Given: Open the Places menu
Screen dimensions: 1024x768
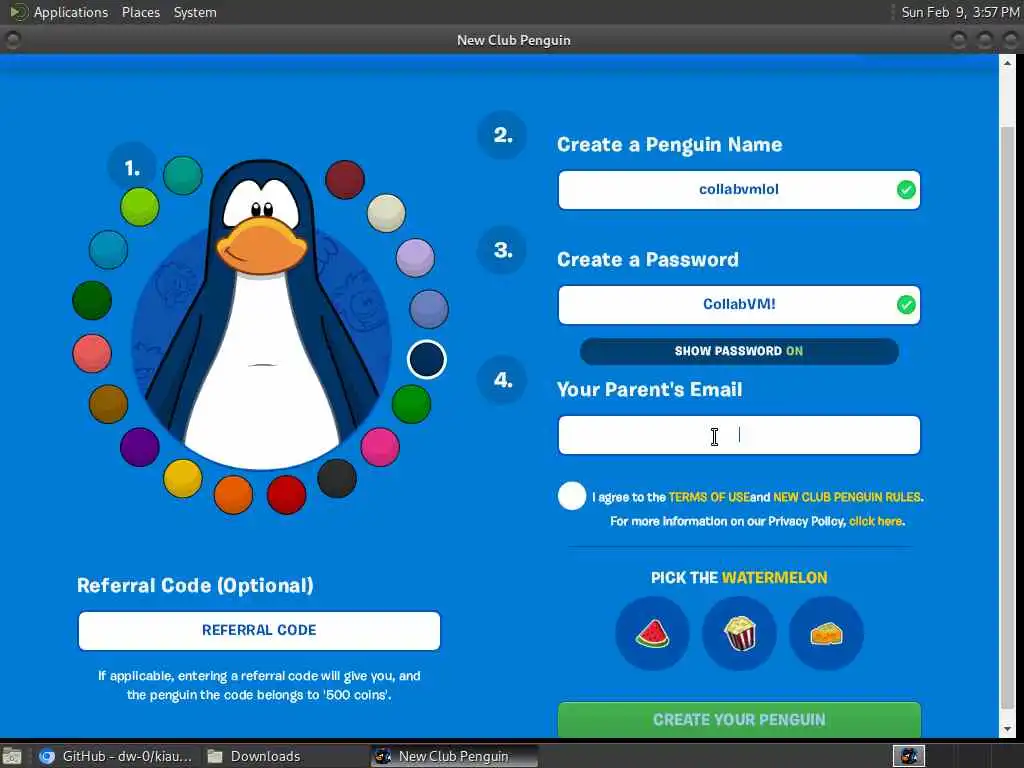Looking at the screenshot, I should point(140,12).
